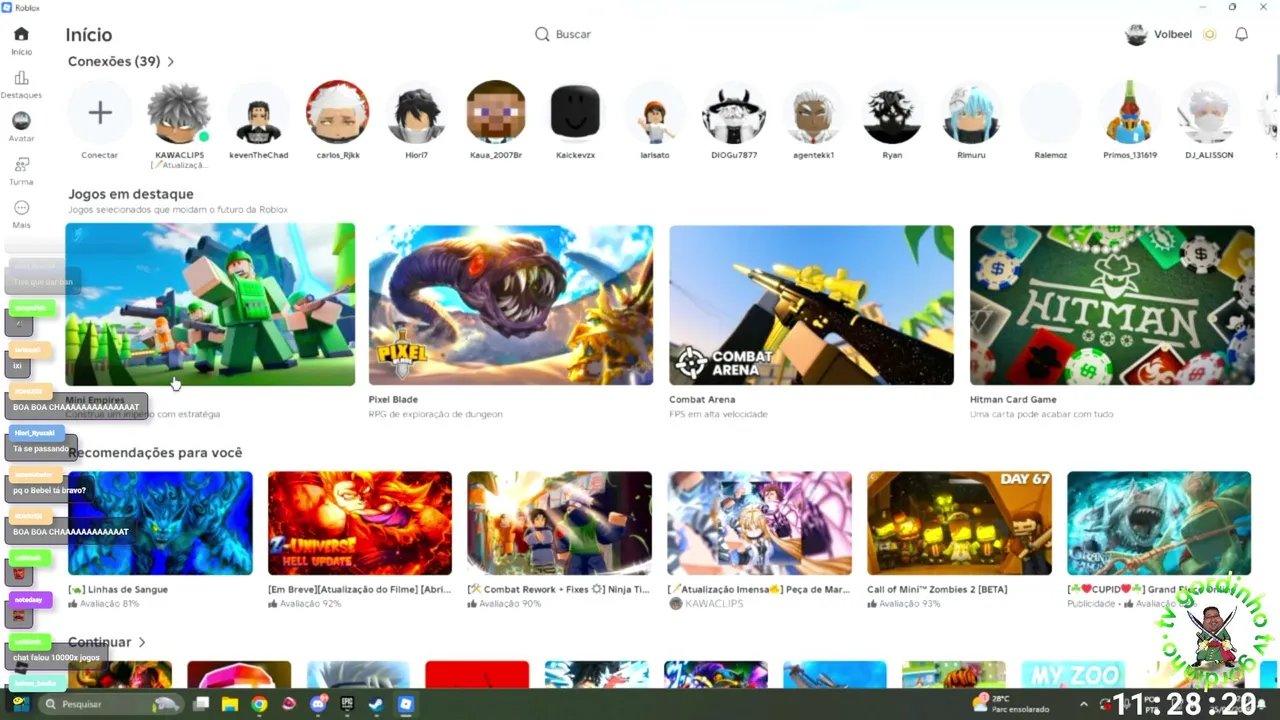Open larisato connection avatar
The image size is (1280, 720).
[655, 112]
